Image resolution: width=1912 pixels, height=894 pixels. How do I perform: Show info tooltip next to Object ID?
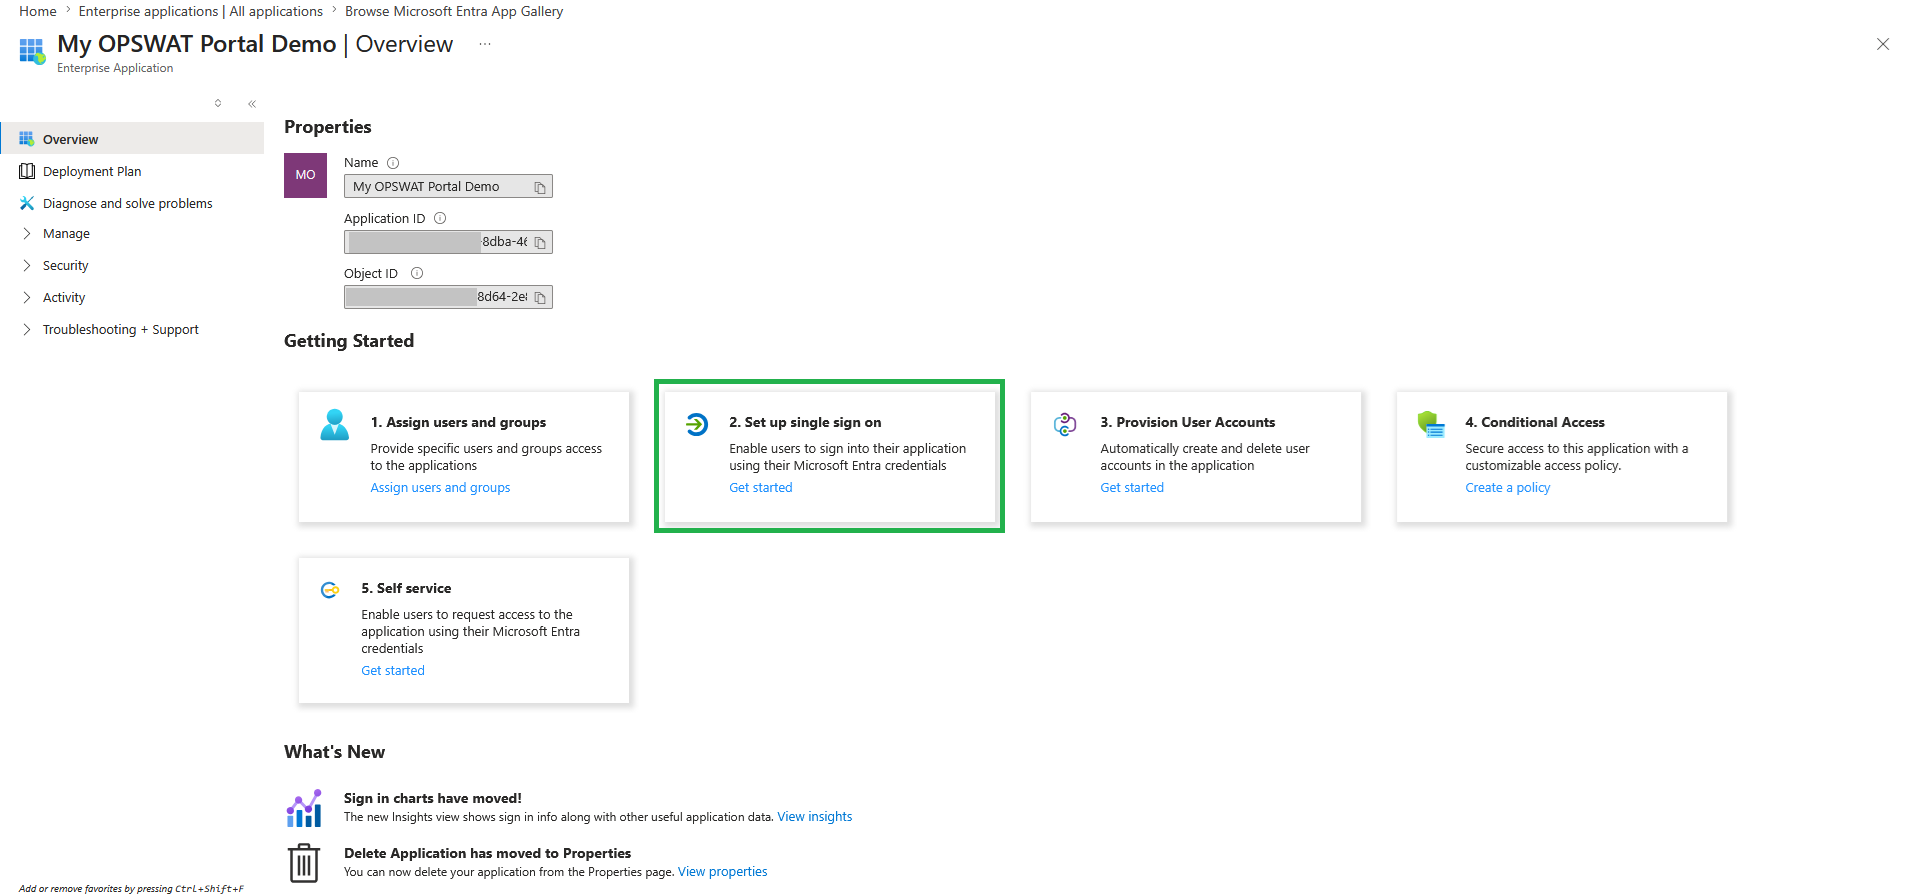point(417,273)
